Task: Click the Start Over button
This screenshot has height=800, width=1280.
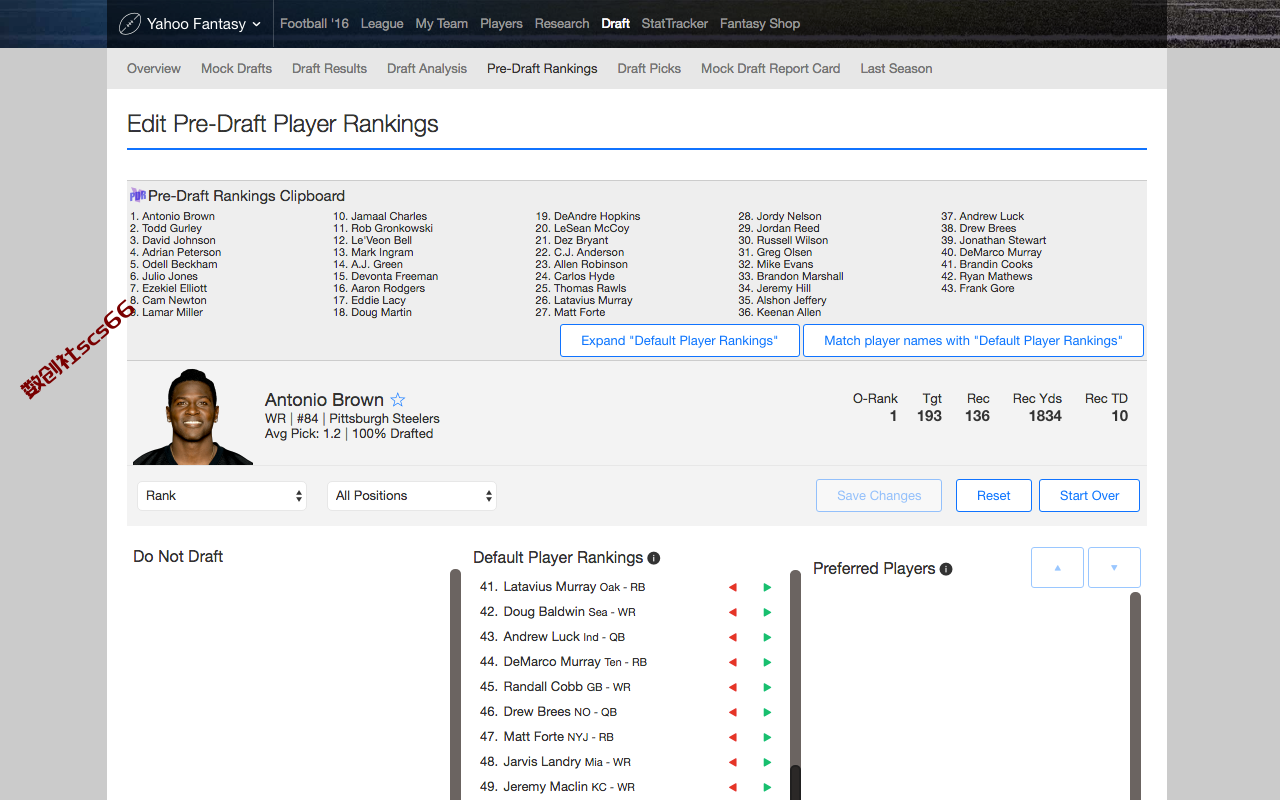Action: [x=1089, y=495]
